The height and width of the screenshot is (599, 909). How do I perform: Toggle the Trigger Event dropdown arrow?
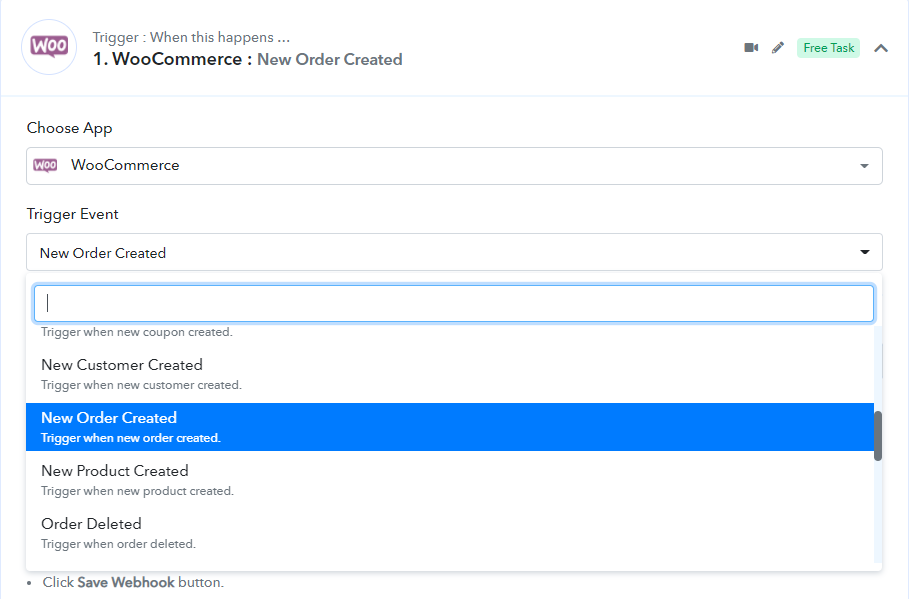coord(864,252)
